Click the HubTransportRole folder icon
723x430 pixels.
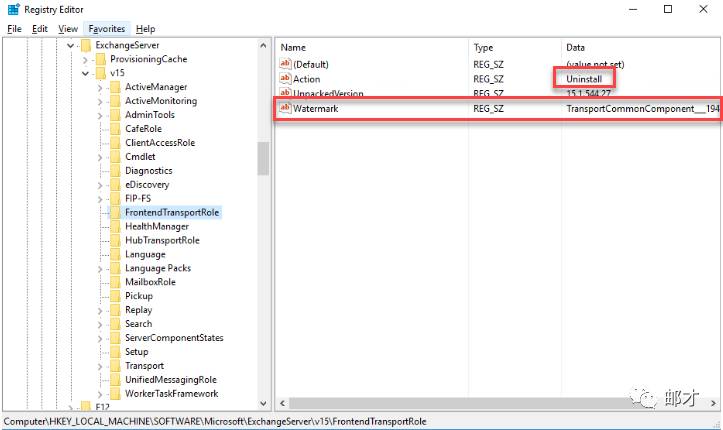(x=114, y=240)
